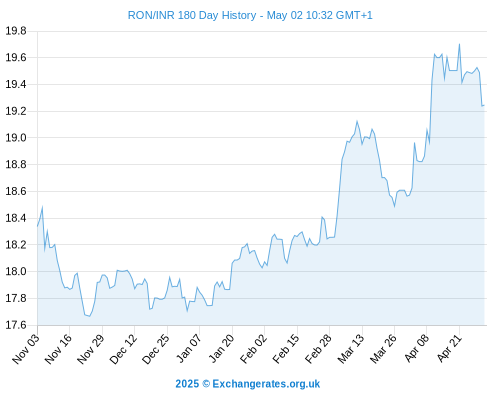Screen dimensions: 495x400
Task: Select the Jan 07 x-axis date label
Action: point(189,348)
